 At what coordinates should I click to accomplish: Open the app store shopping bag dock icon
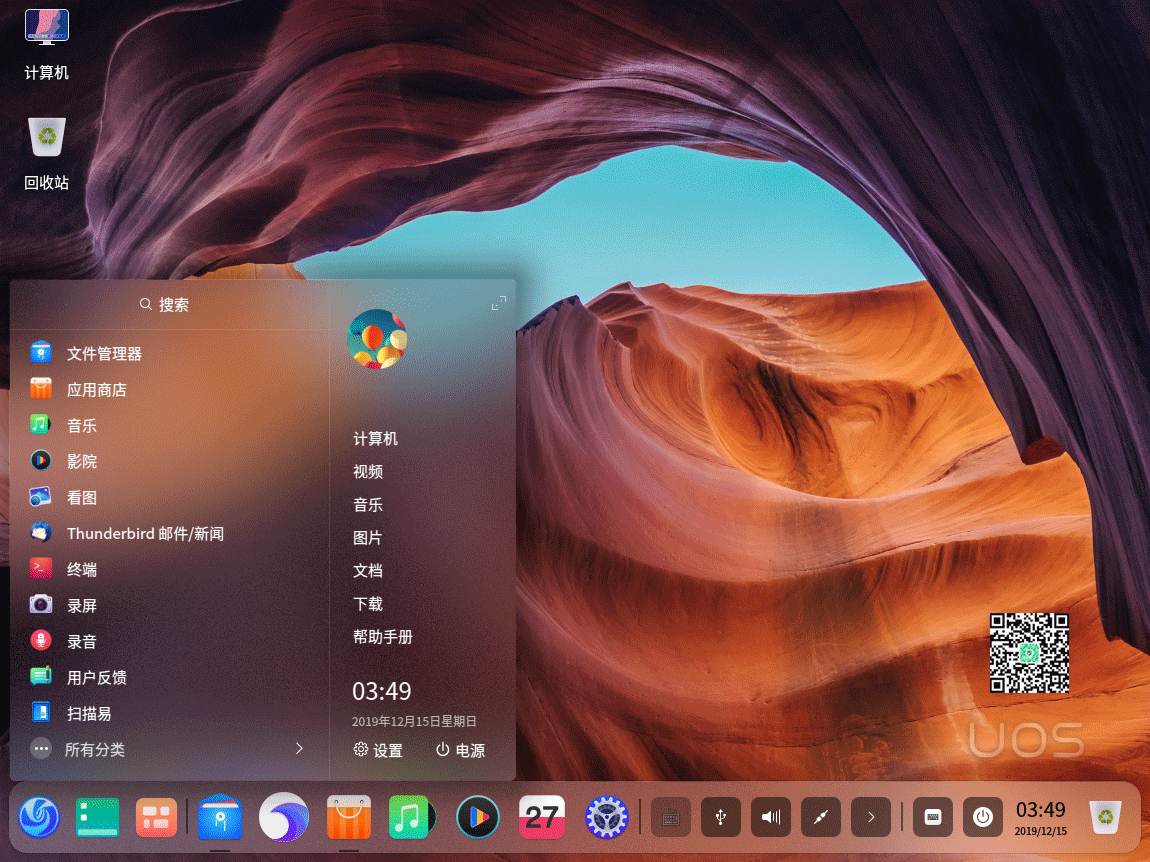349,818
